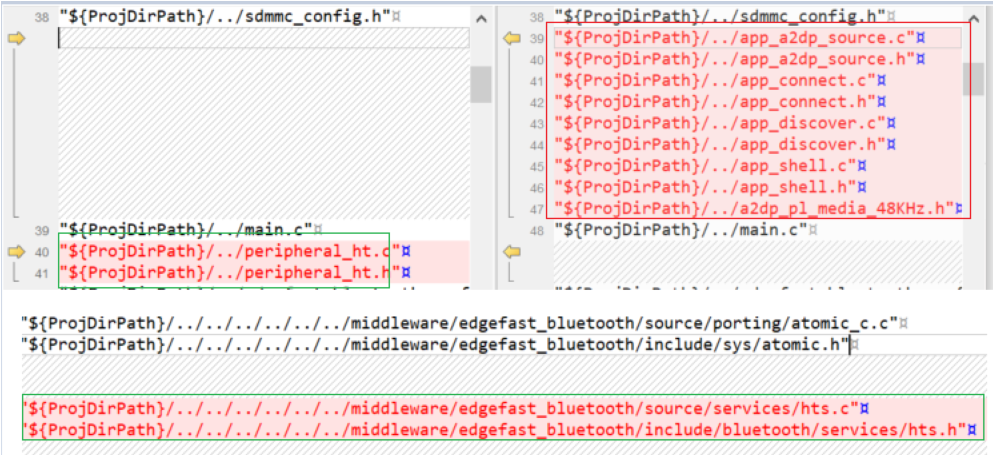Image resolution: width=994 pixels, height=456 pixels.
Task: Click the right pane vertical scrollbar thumb
Action: (973, 78)
